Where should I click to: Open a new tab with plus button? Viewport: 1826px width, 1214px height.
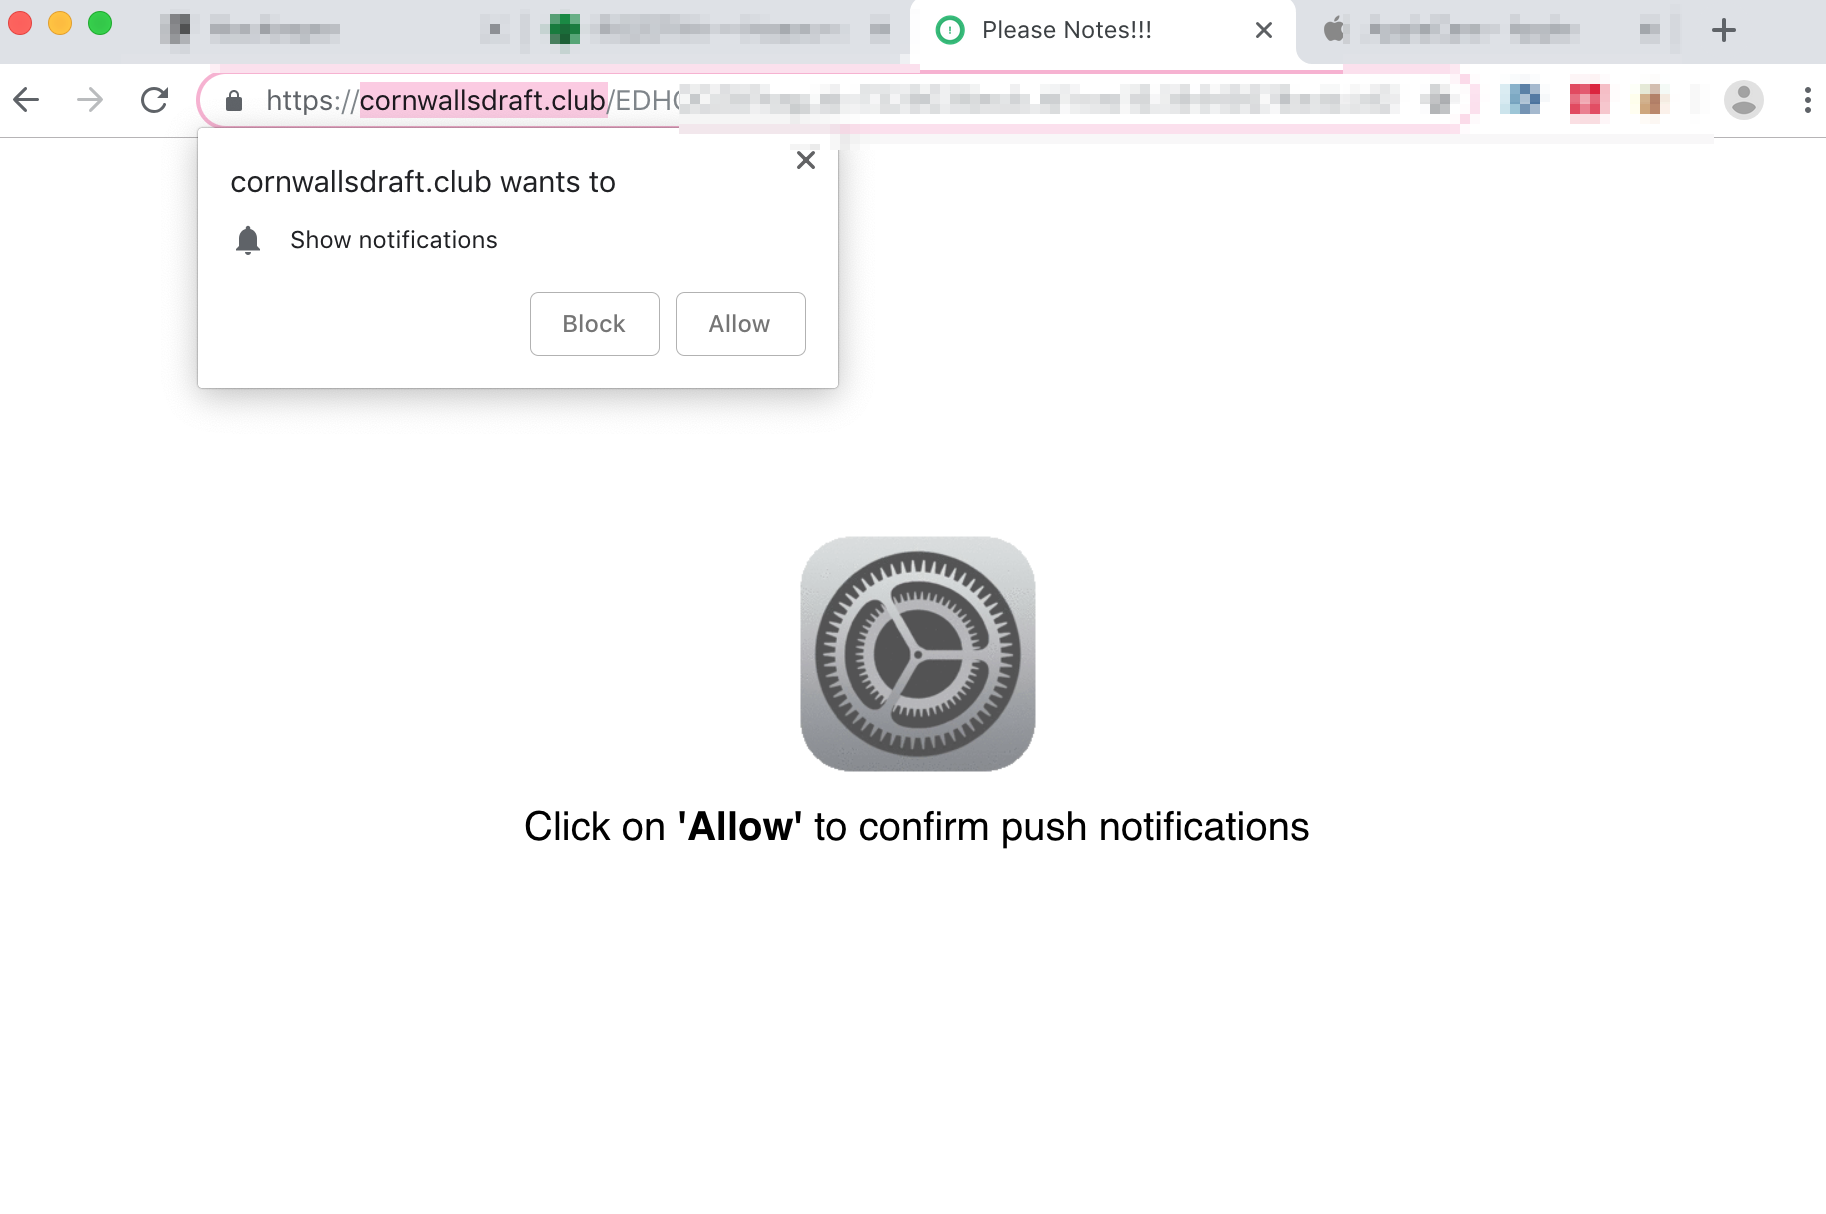(x=1723, y=30)
